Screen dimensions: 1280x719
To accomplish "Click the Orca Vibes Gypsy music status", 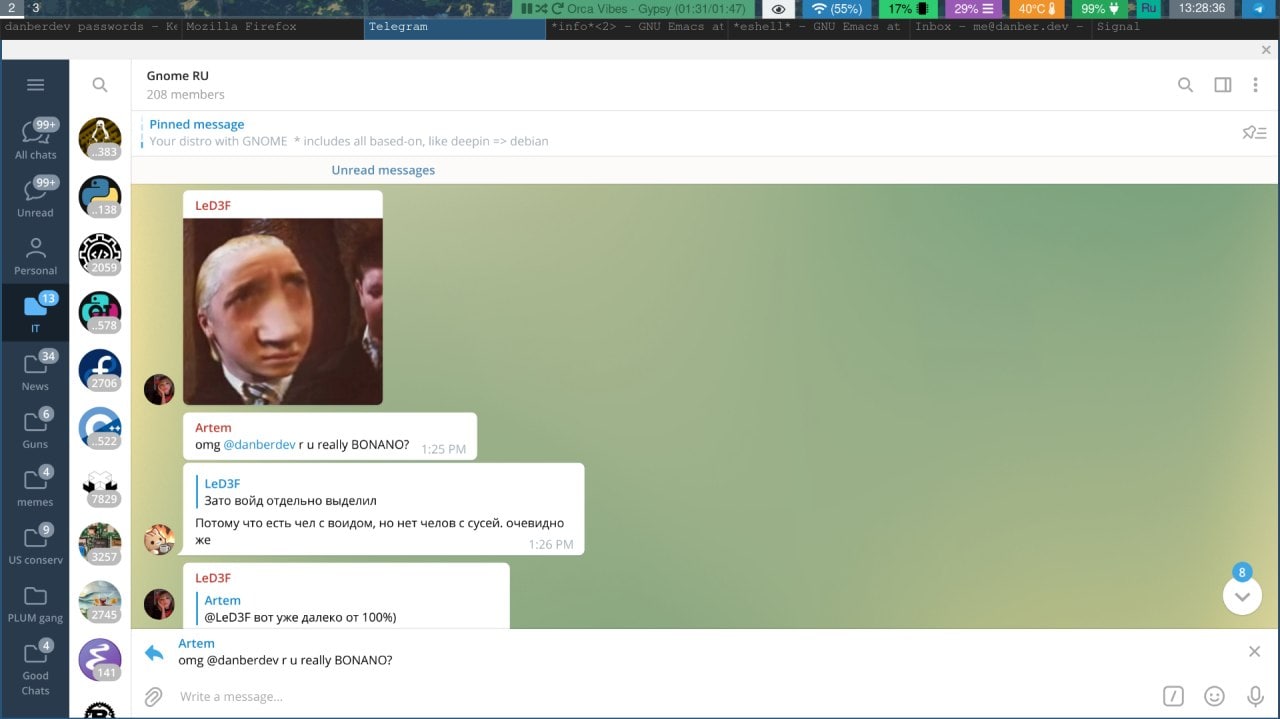I will [x=633, y=8].
